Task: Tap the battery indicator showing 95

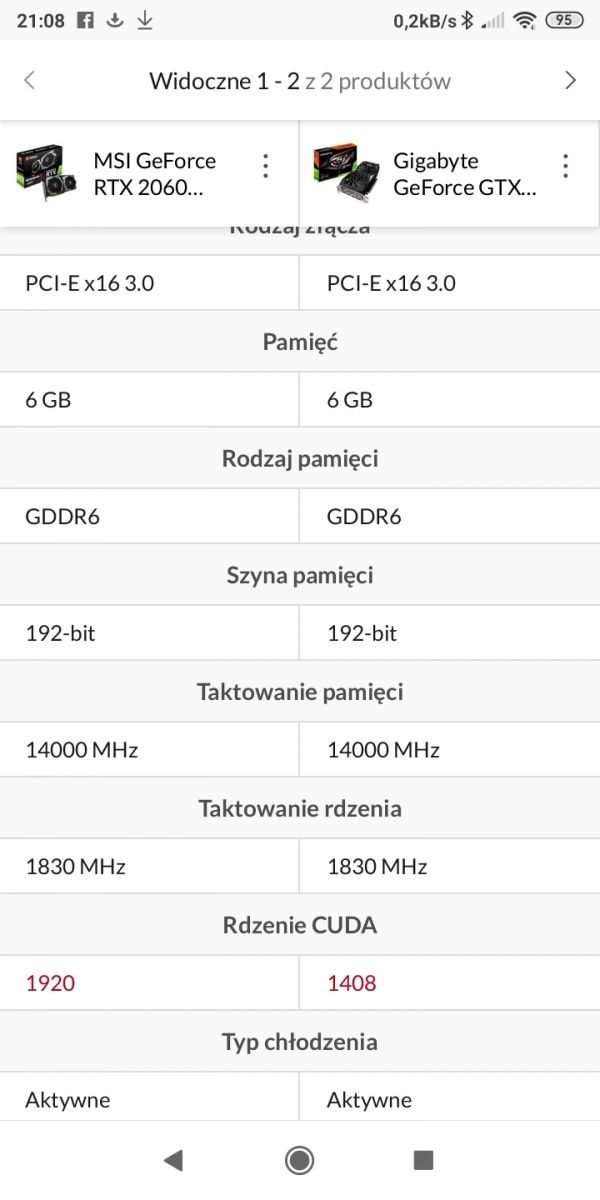Action: point(565,20)
